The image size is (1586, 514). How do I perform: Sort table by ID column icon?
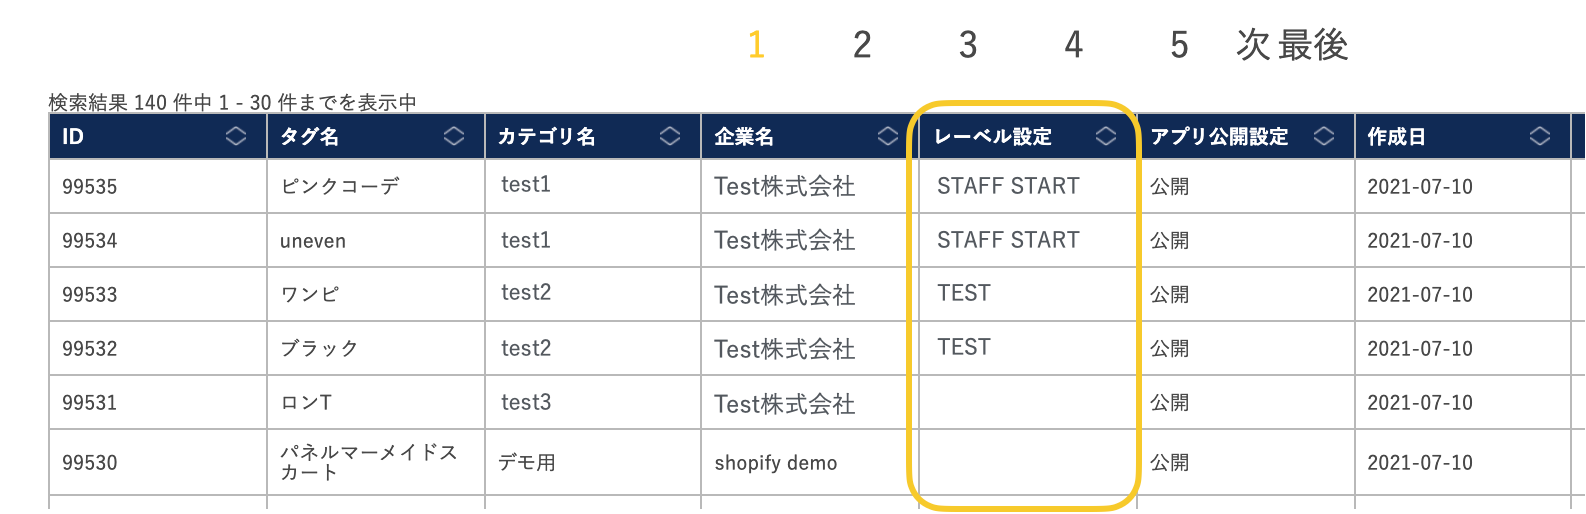(236, 136)
